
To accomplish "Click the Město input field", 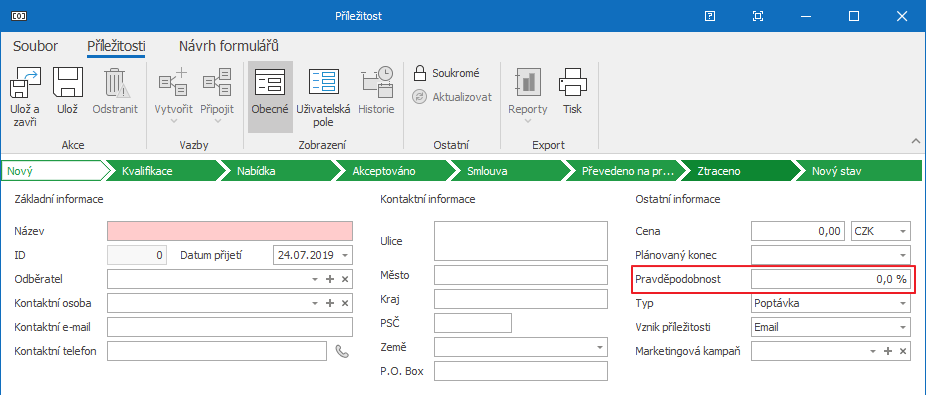I will [x=520, y=275].
